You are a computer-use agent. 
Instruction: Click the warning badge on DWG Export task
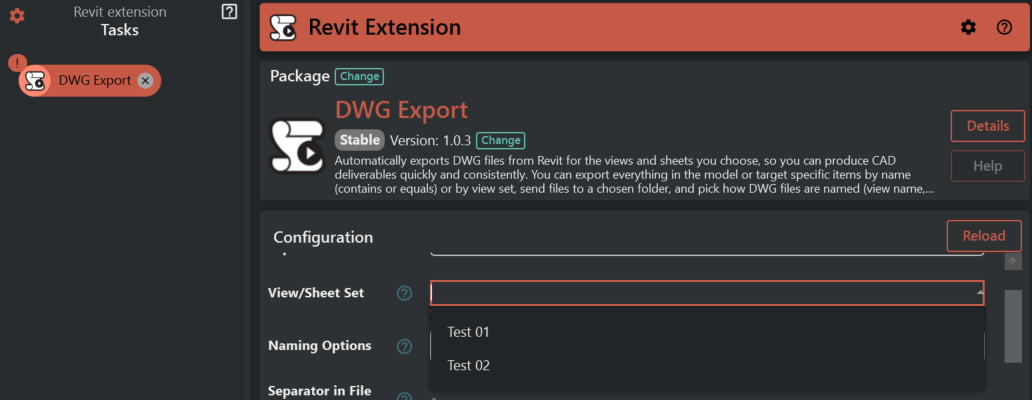click(17, 63)
